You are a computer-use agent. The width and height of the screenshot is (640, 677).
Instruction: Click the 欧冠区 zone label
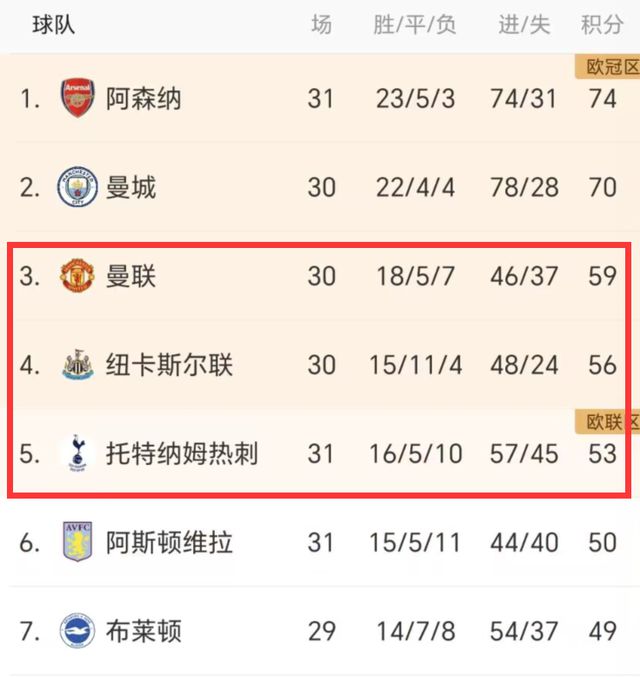[607, 67]
